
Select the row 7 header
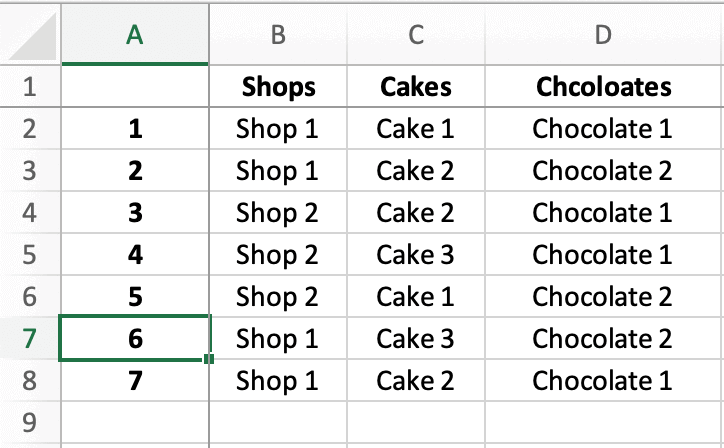(x=29, y=339)
